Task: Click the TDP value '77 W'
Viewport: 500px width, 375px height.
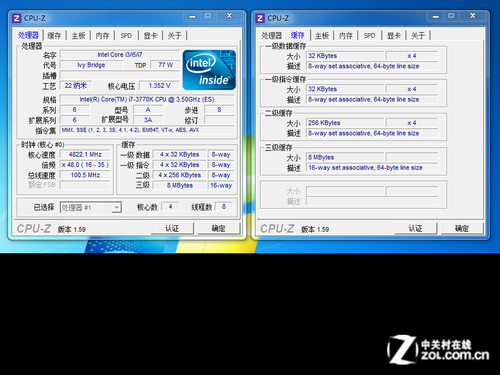Action: tap(165, 65)
